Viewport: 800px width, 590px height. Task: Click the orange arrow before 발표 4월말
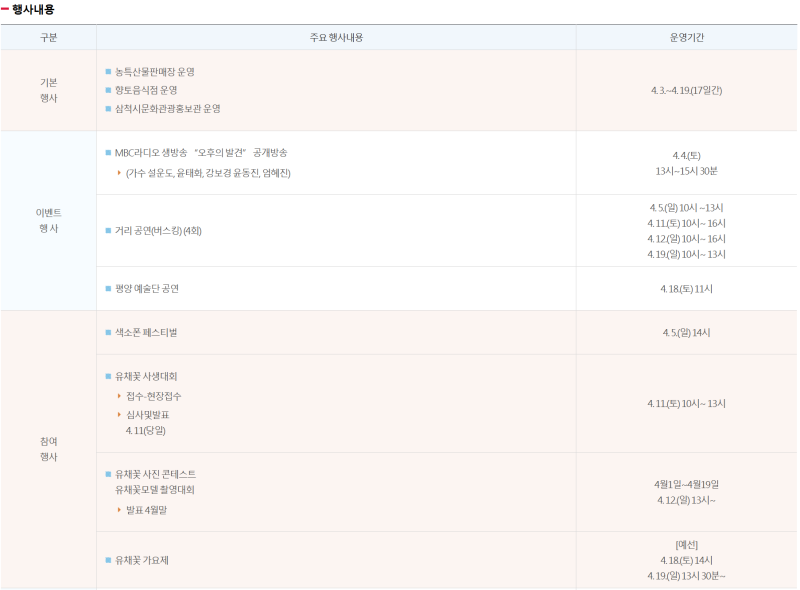(x=119, y=510)
